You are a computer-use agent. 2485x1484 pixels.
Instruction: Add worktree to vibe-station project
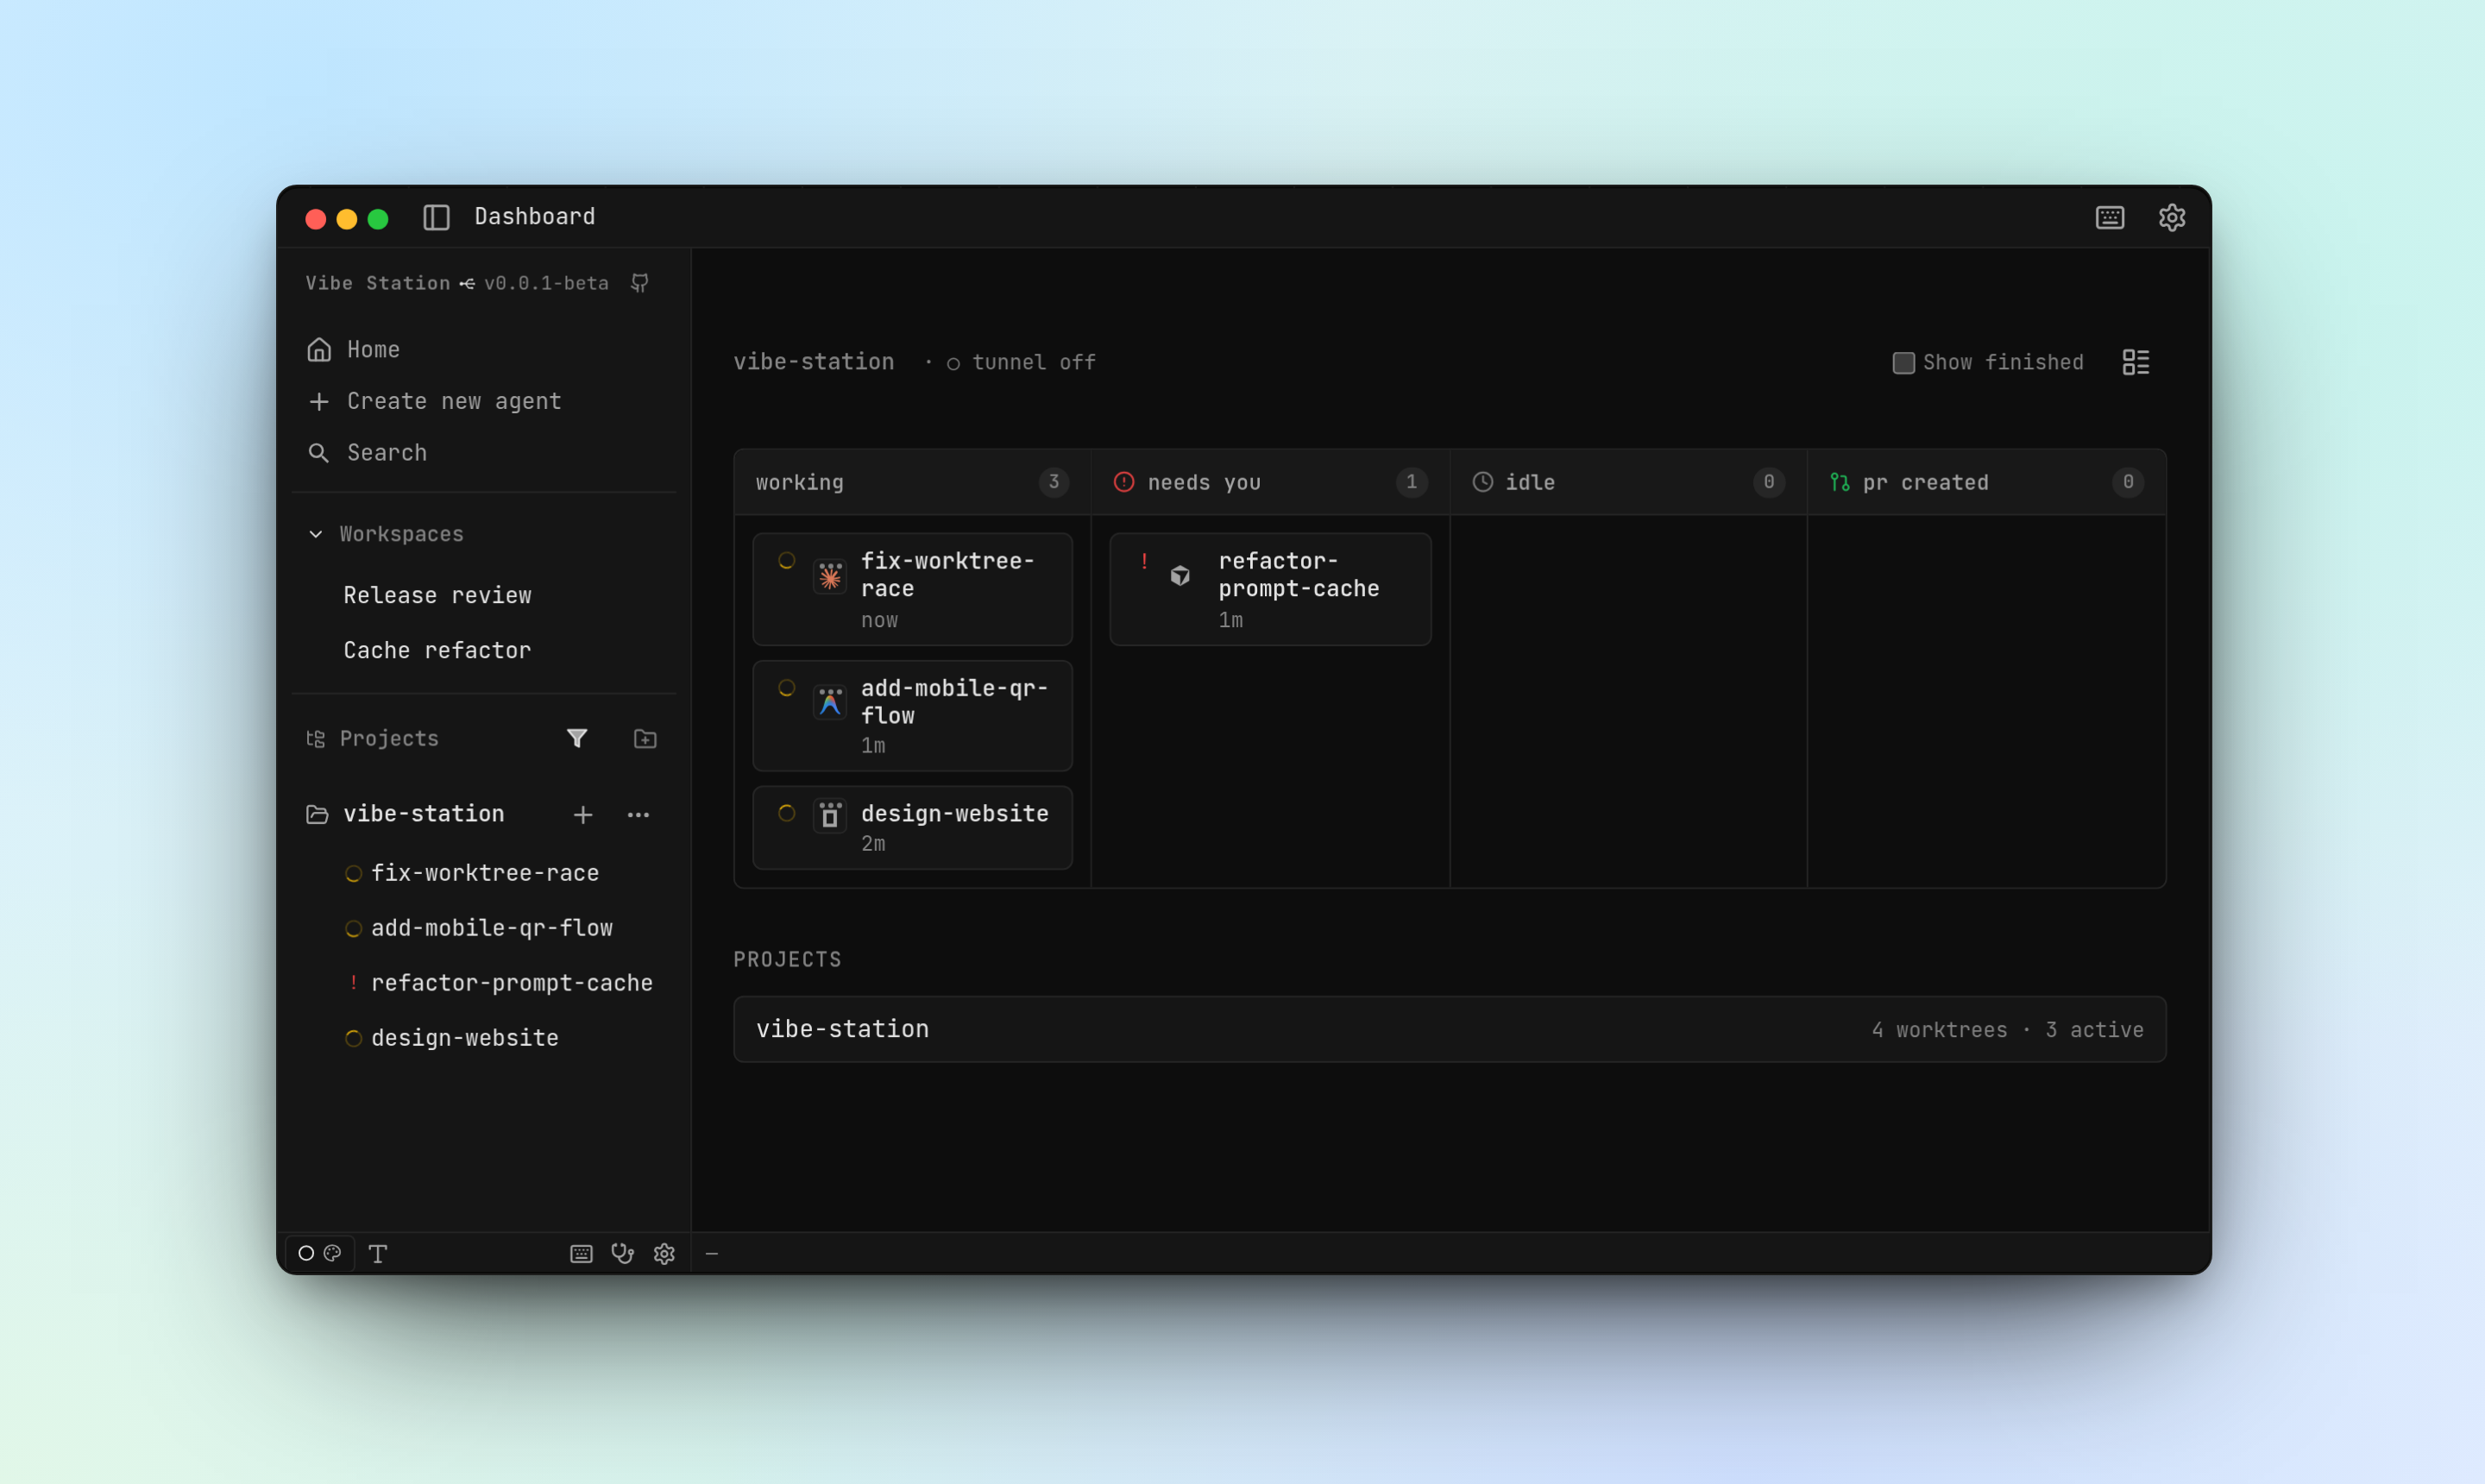(583, 815)
